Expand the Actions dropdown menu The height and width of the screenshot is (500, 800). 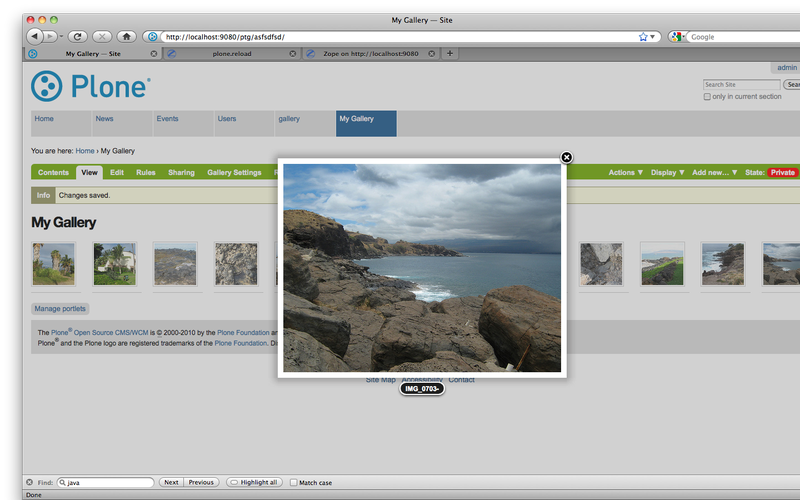(x=626, y=172)
